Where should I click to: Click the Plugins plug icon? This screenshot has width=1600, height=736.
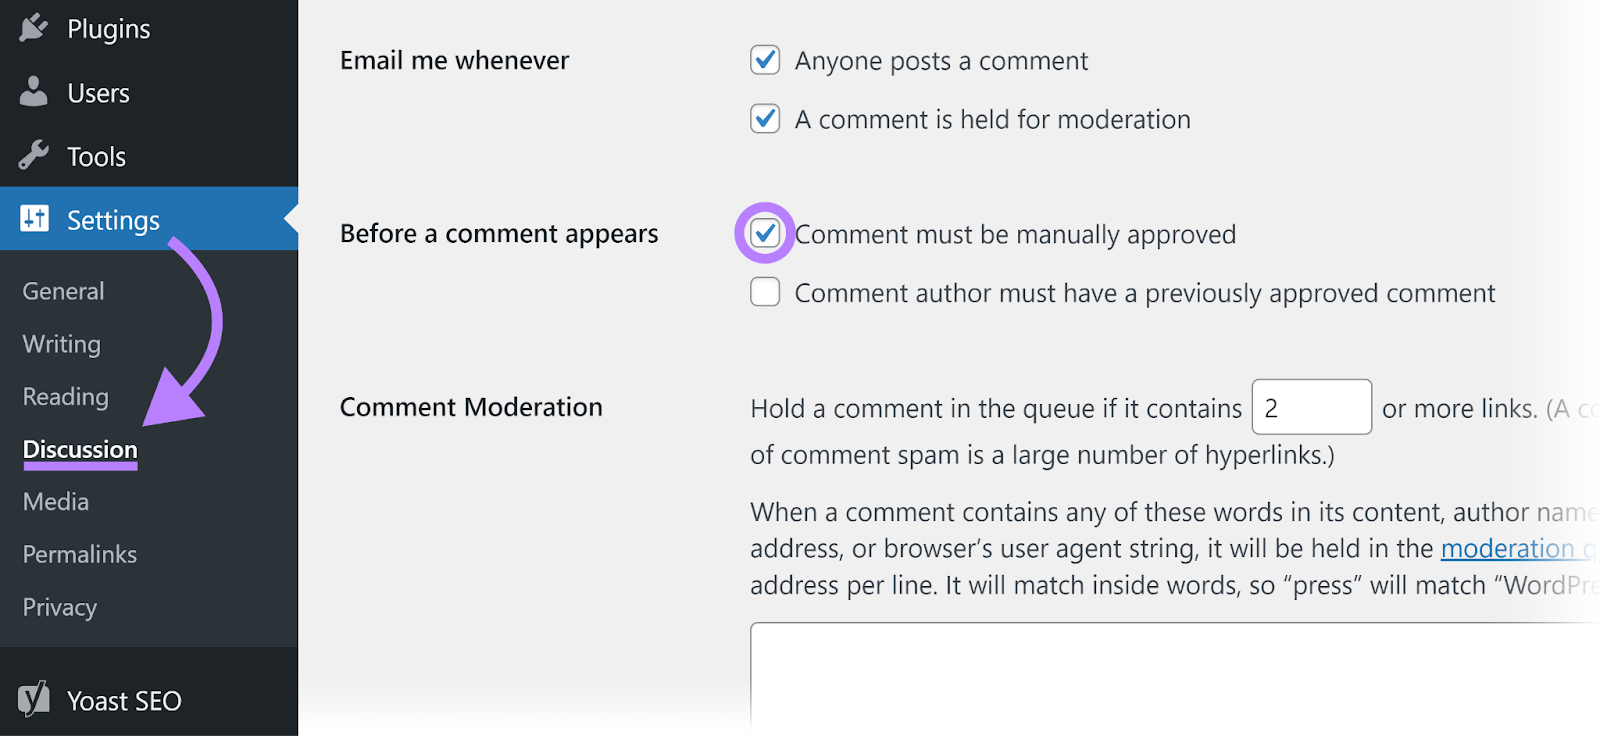pos(33,27)
